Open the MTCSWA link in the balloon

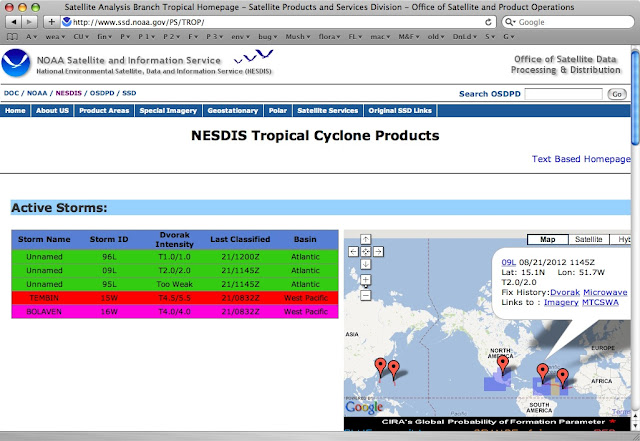coord(600,303)
